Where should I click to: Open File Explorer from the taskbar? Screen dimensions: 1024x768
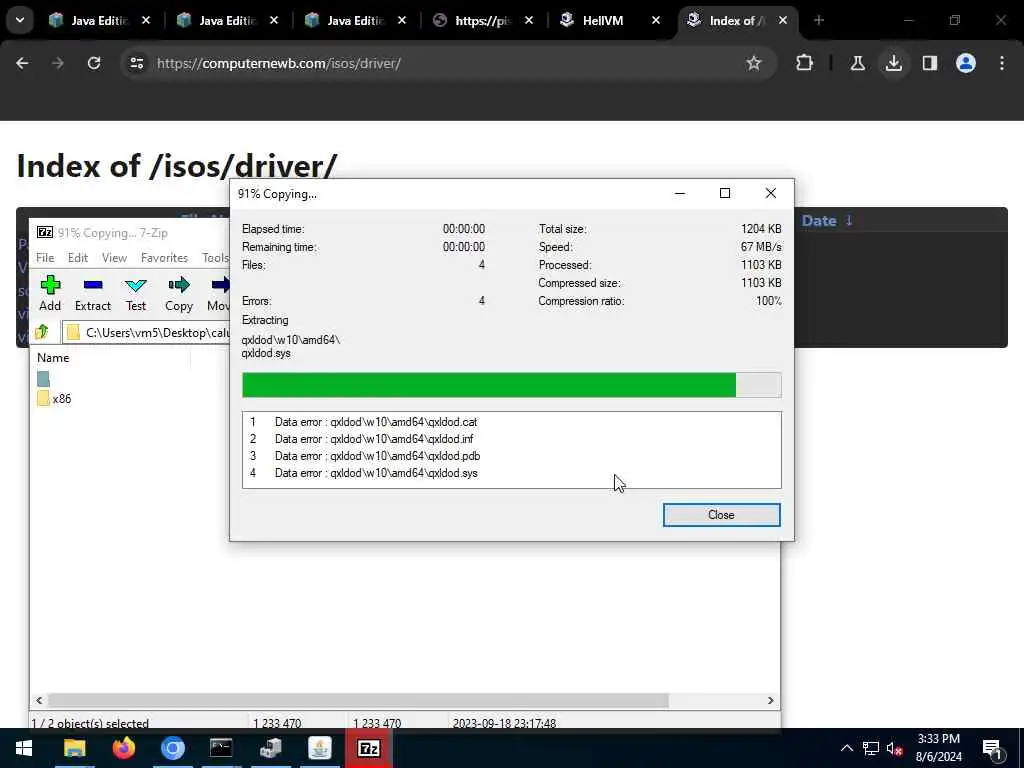74,748
